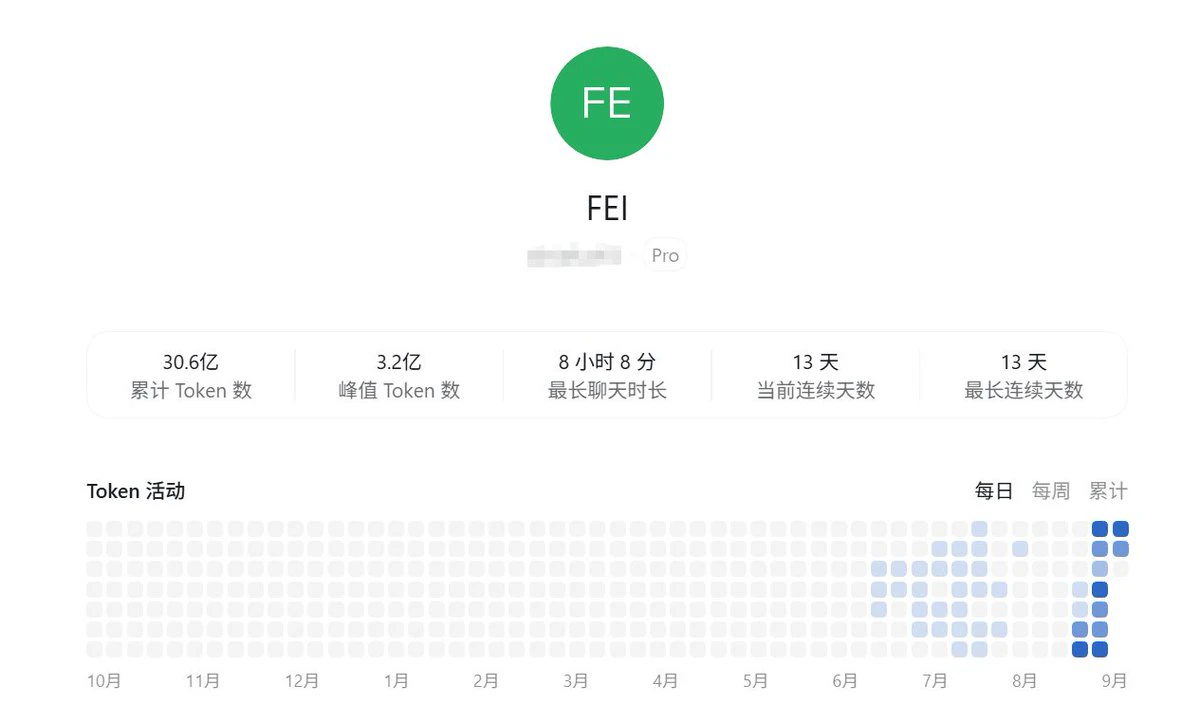Click the dark blue bottom cell in the 9月 column
The width and height of the screenshot is (1200, 722).
[1100, 649]
